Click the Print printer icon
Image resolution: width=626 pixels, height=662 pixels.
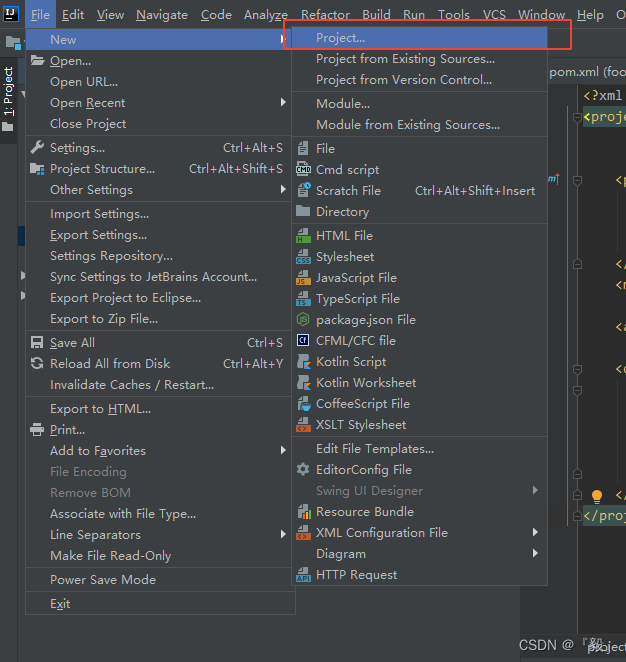[37, 429]
